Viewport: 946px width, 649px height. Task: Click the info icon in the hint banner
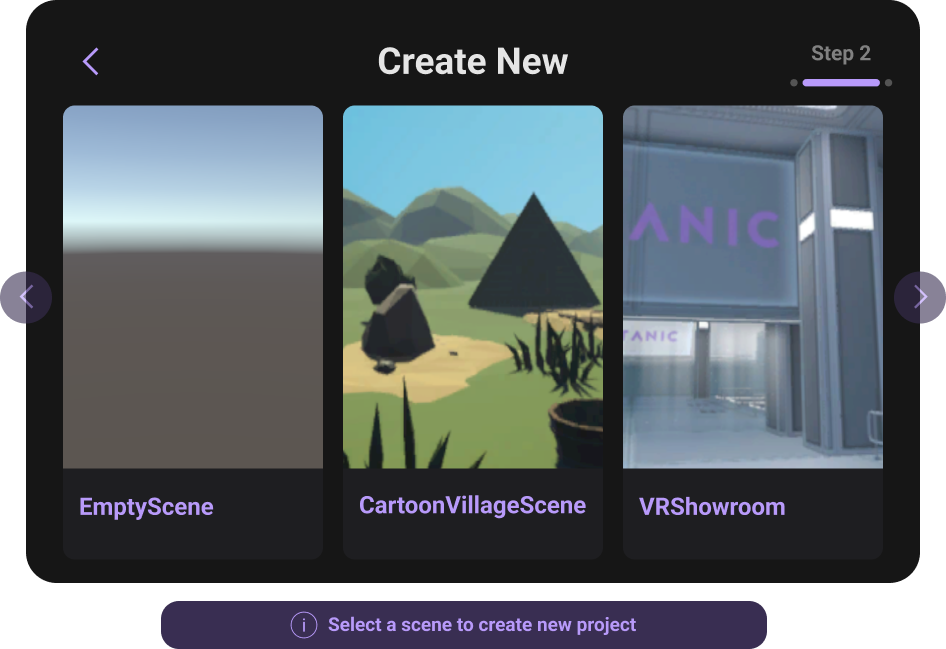[303, 625]
